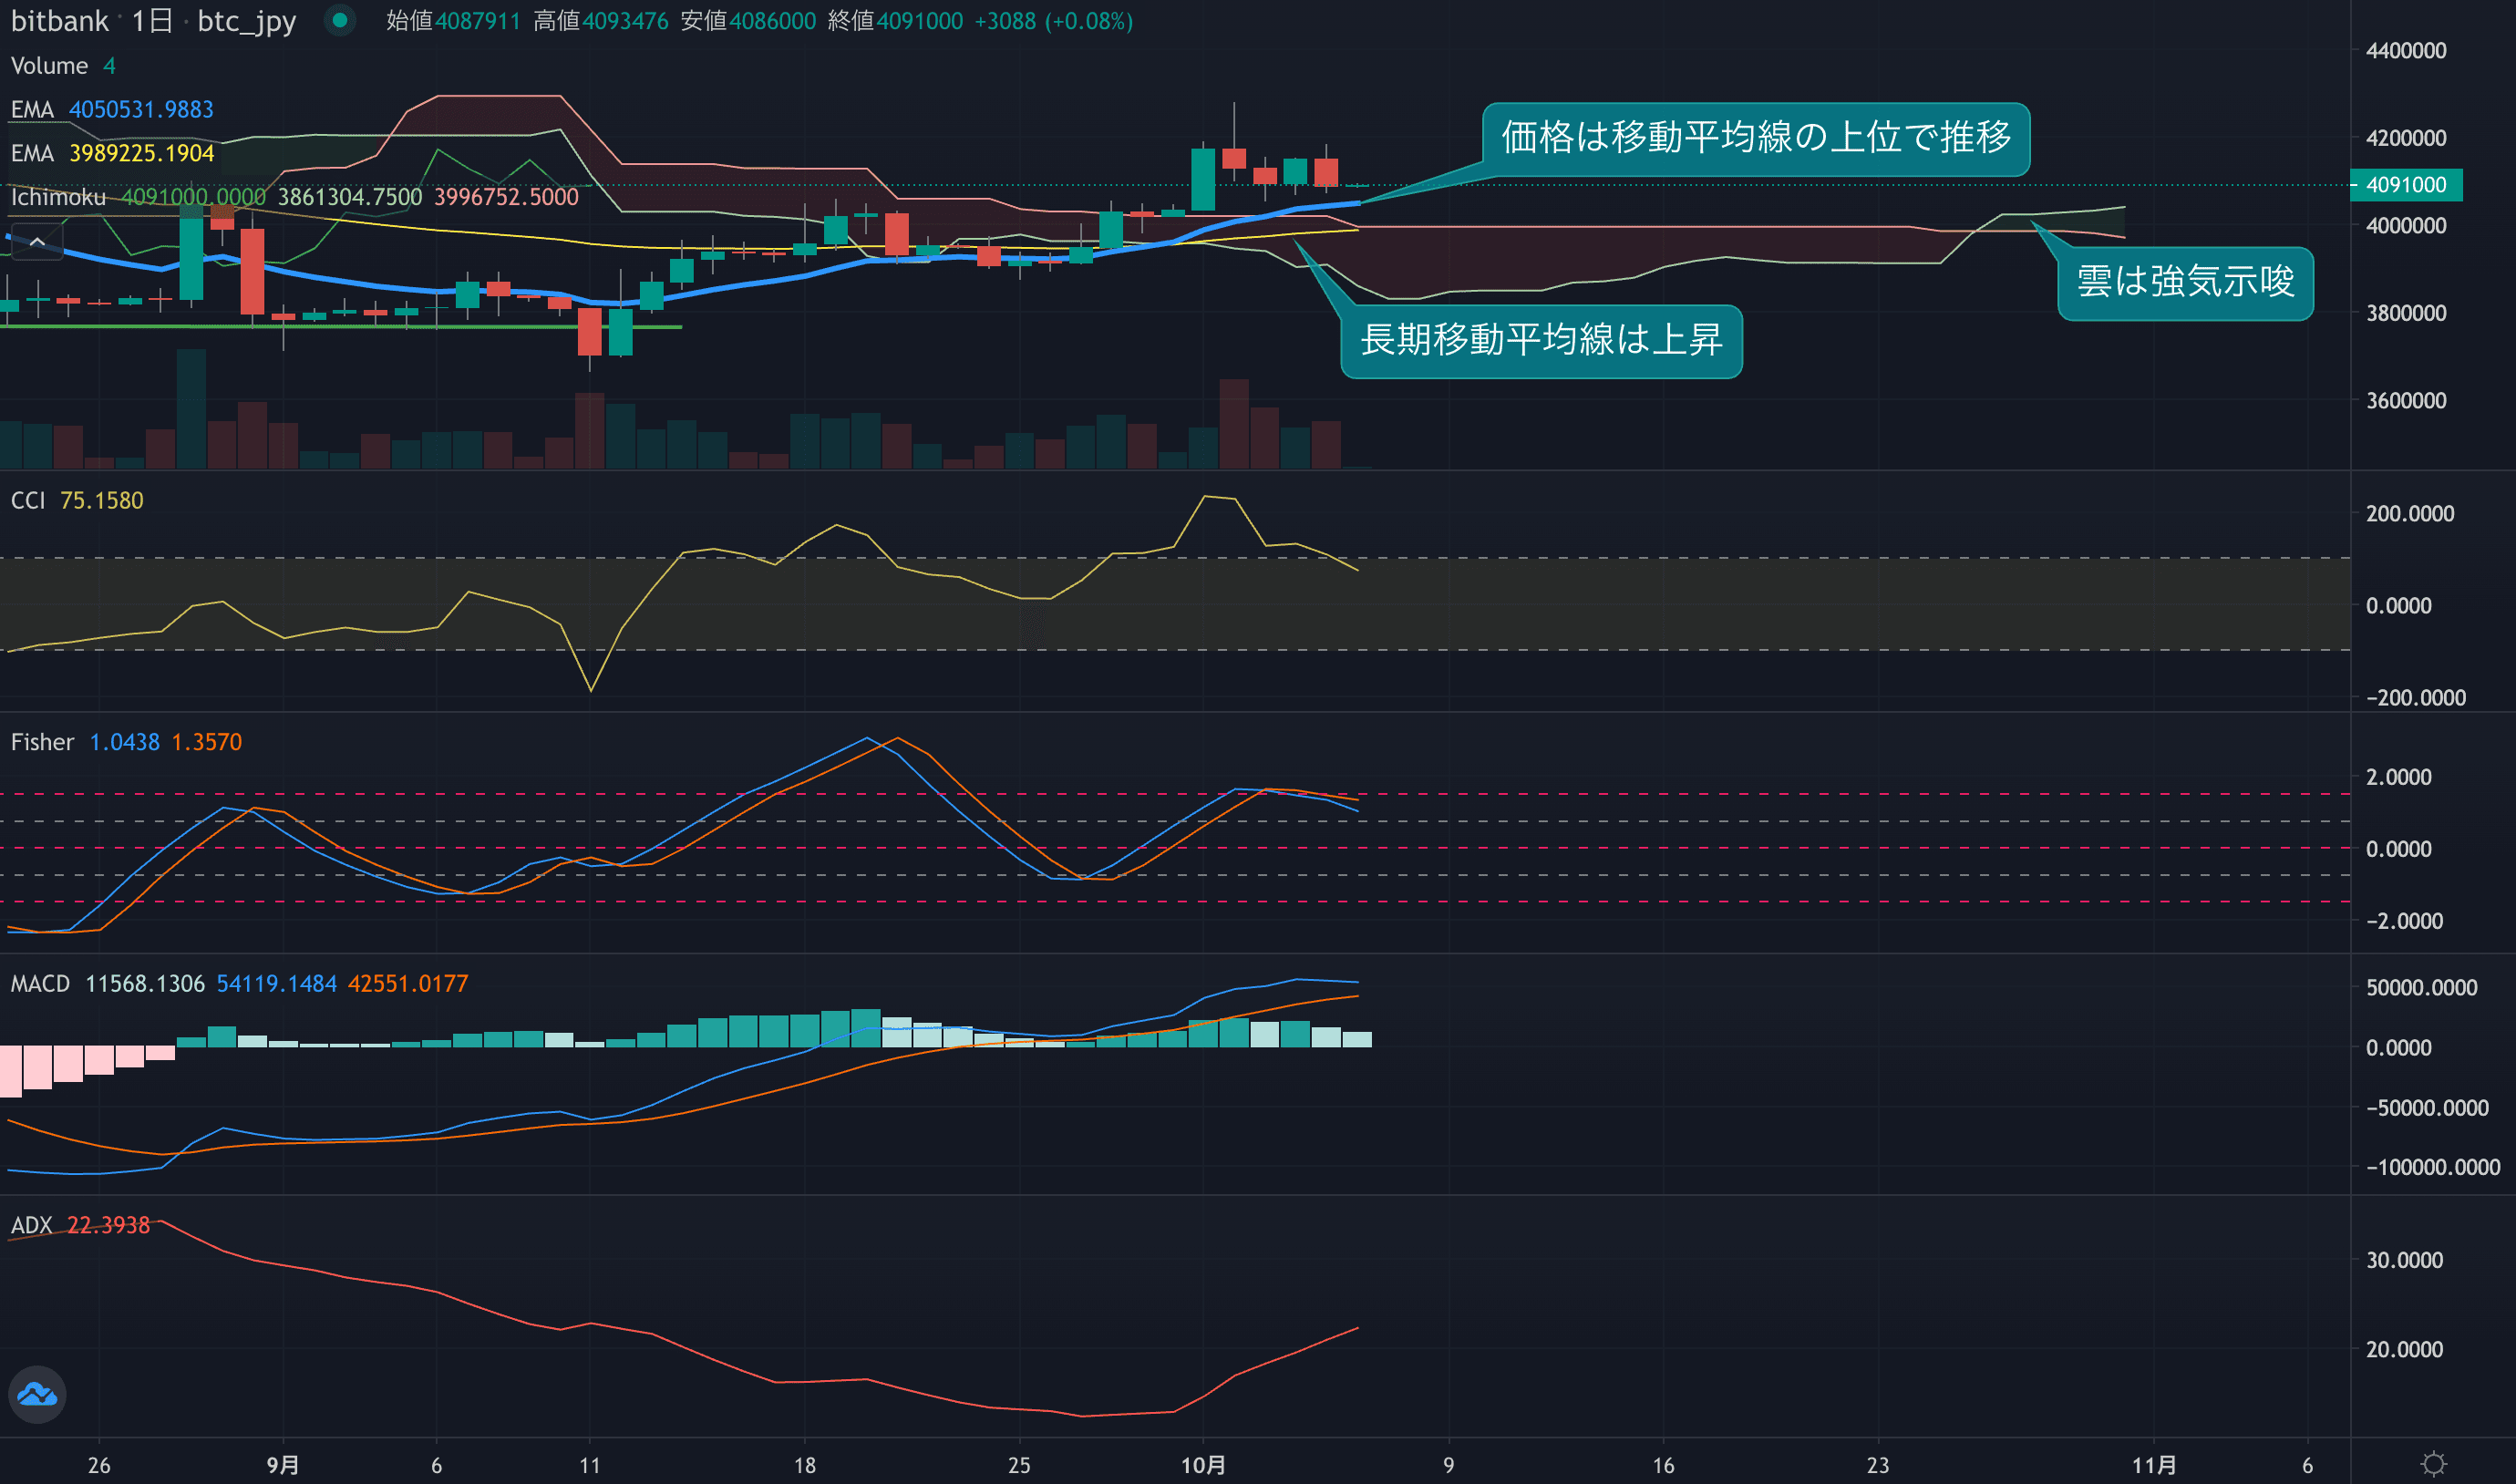Click the green market status dot
Screen dimensions: 2516x1484
click(340, 20)
